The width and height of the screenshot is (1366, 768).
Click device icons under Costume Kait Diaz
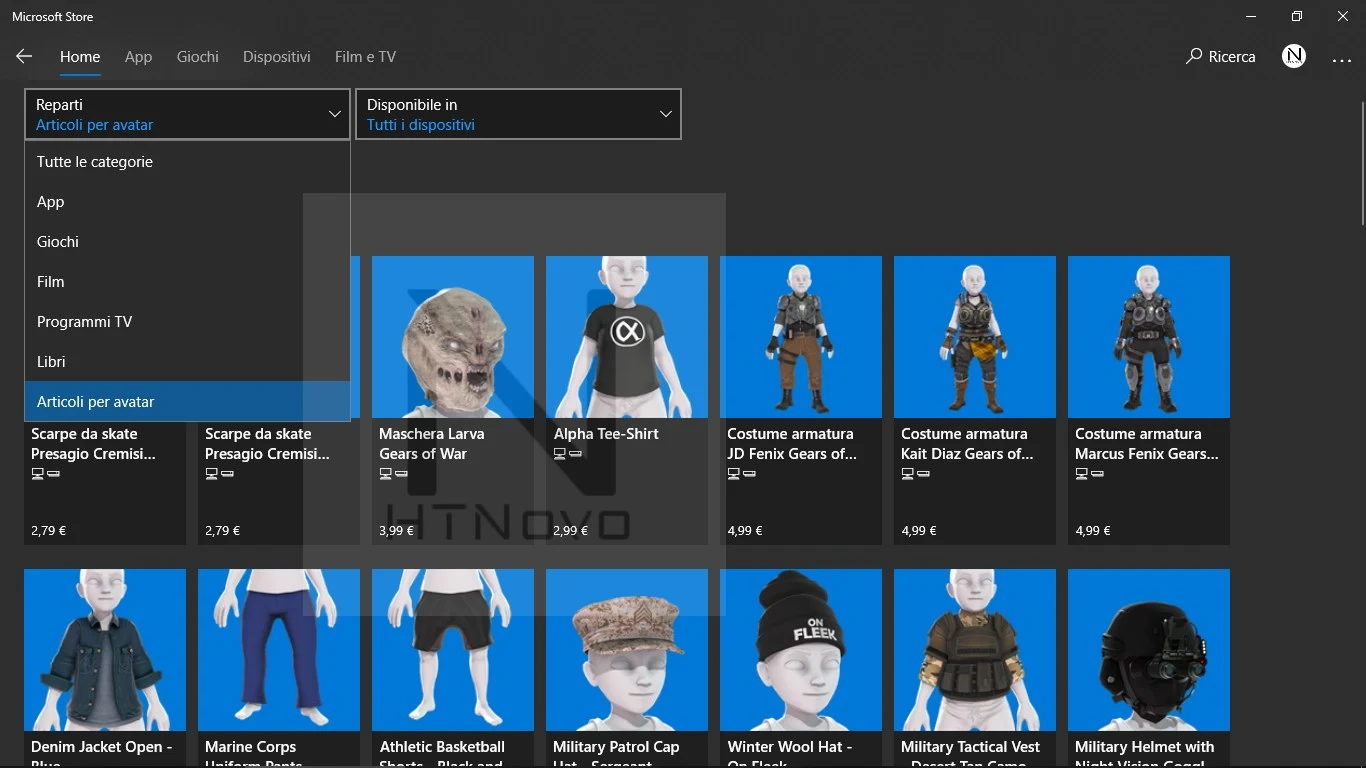coord(916,474)
